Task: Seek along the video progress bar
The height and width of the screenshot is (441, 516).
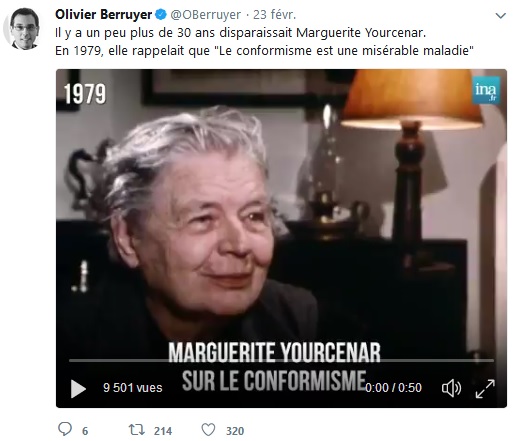Action: [281, 360]
